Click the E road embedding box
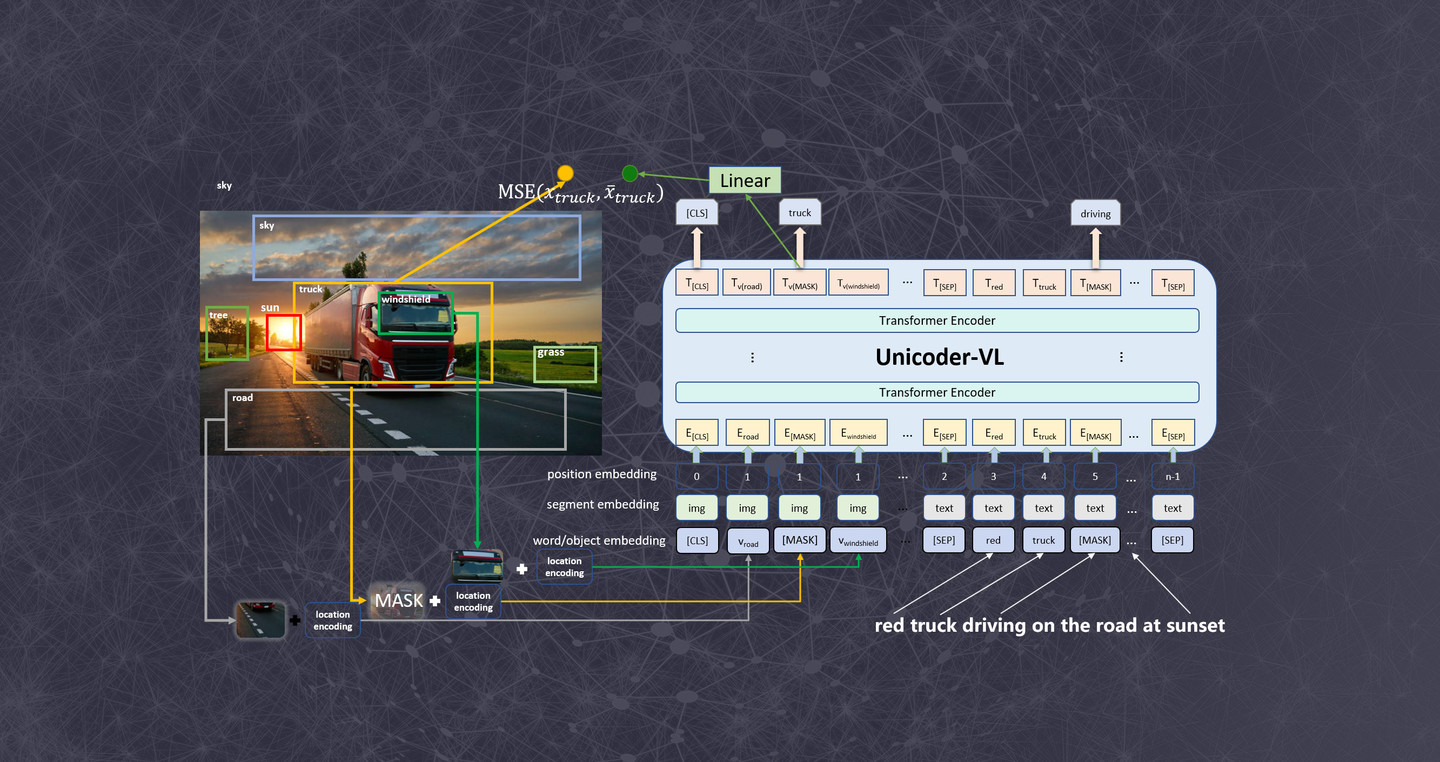This screenshot has width=1440, height=762. (748, 434)
